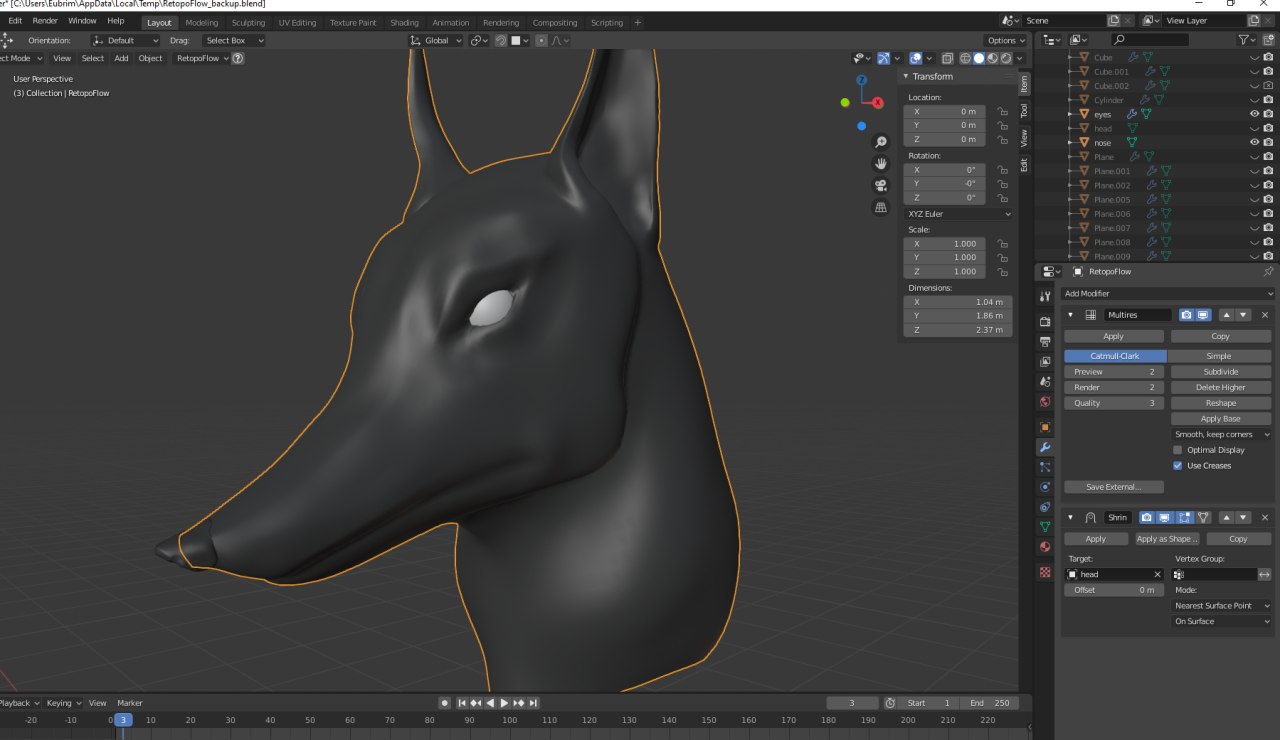Open the Render menu
Screen dimensions: 1280x740
[45, 20]
